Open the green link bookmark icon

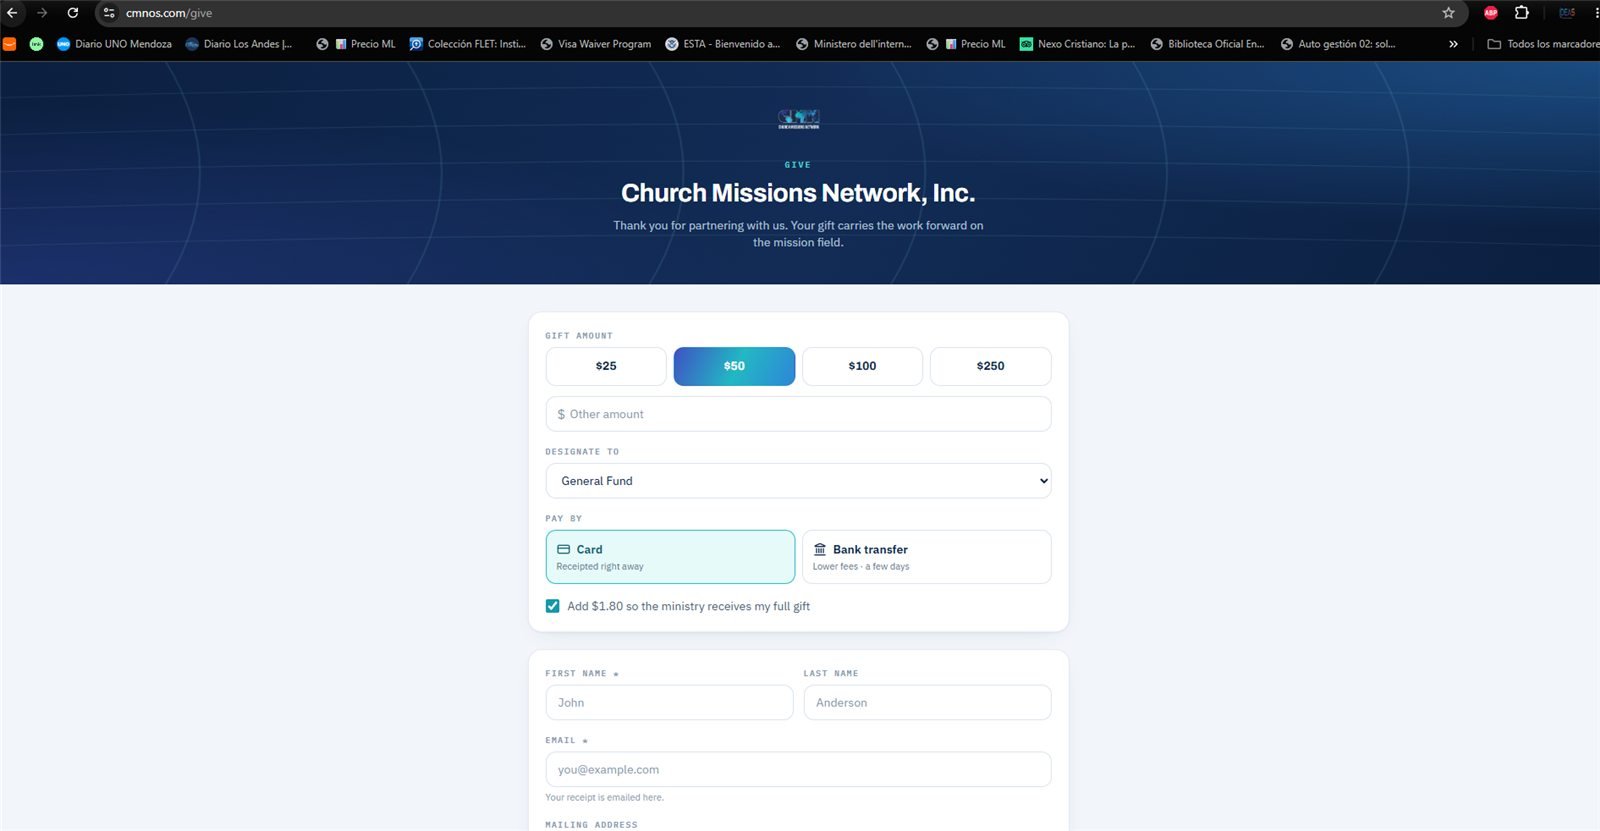click(x=37, y=44)
